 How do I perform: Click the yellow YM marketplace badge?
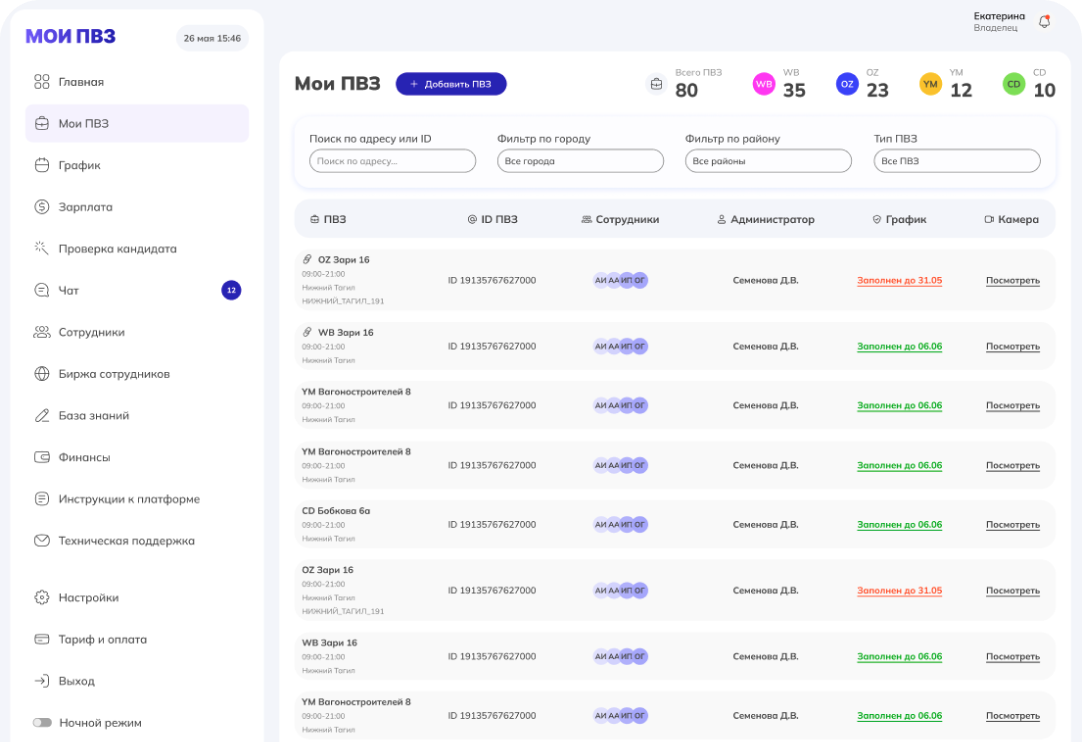tap(930, 84)
